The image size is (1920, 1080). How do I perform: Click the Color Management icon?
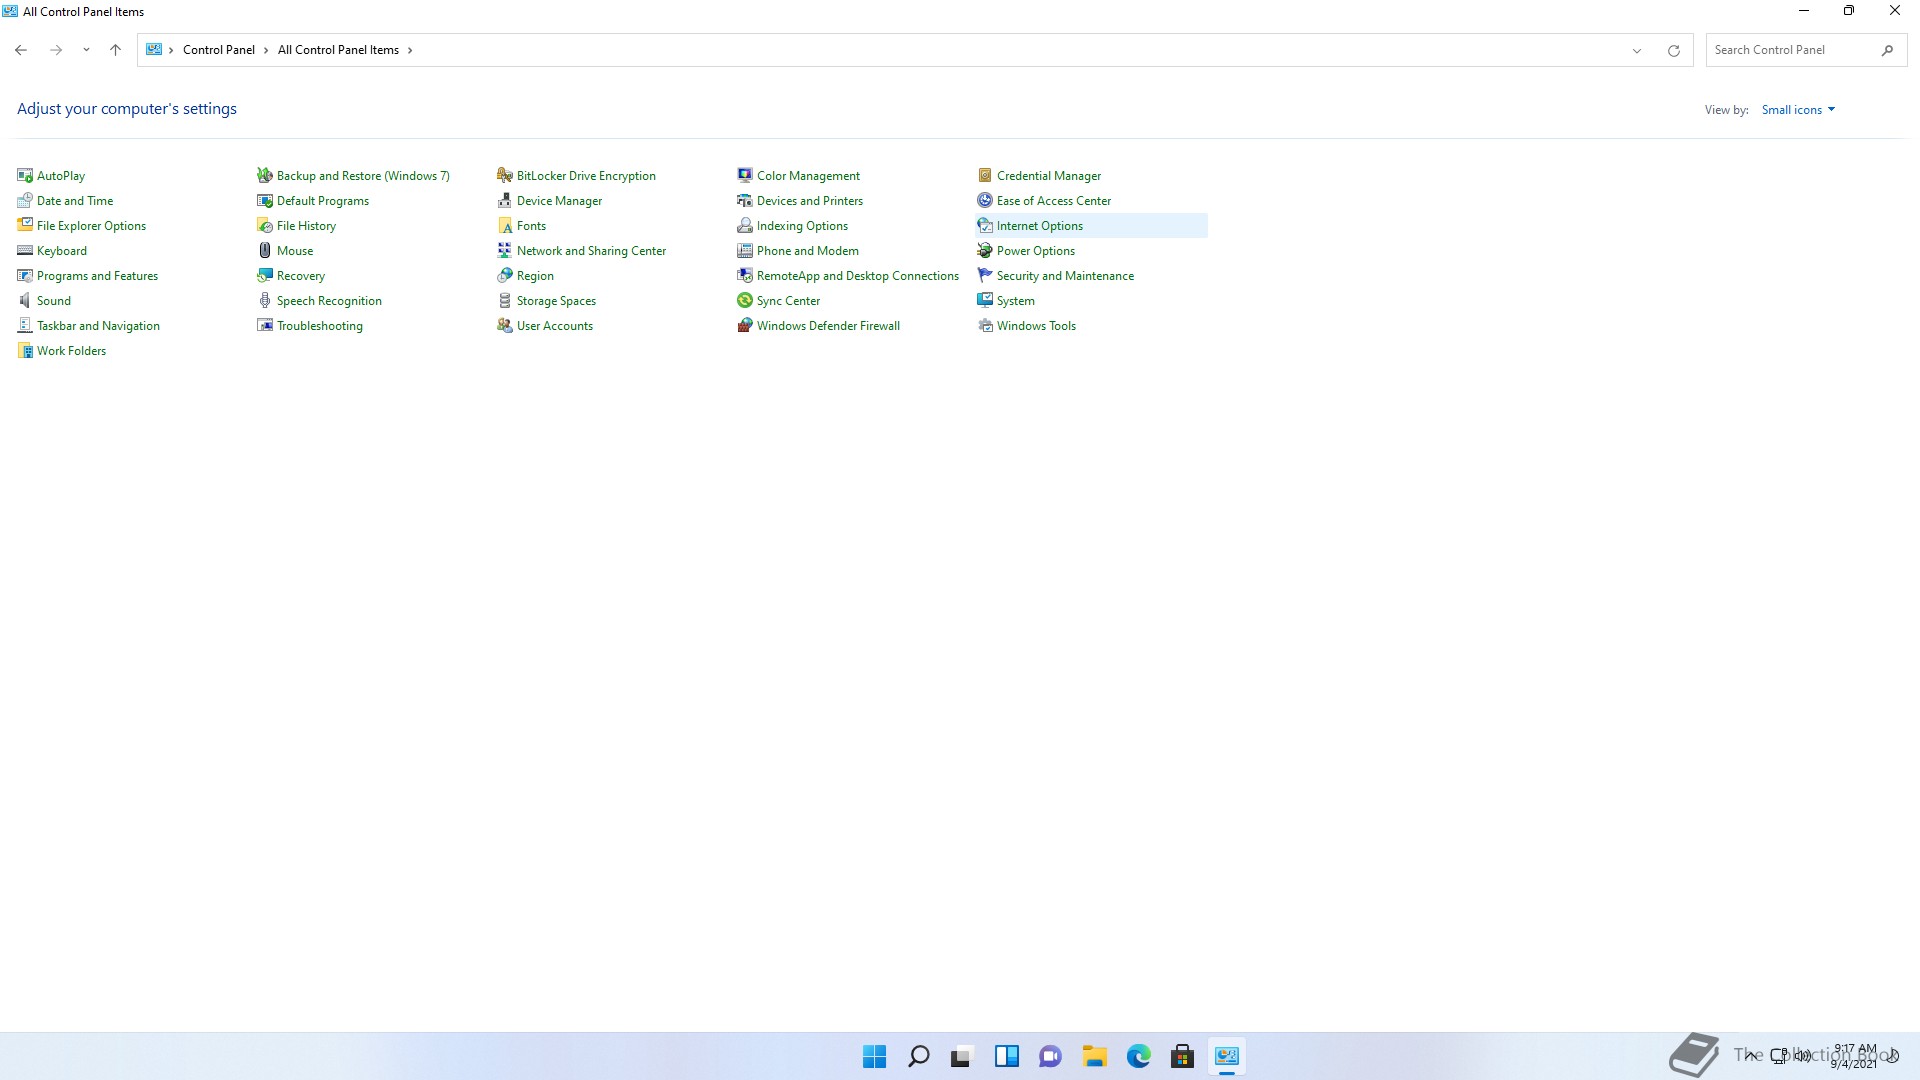[745, 175]
